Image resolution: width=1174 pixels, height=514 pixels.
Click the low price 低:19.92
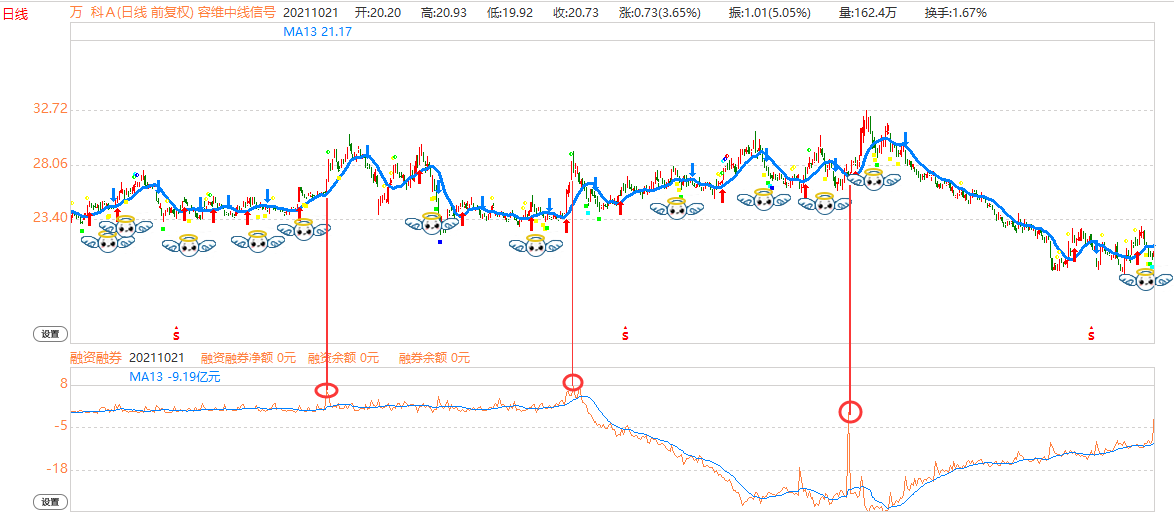[511, 13]
